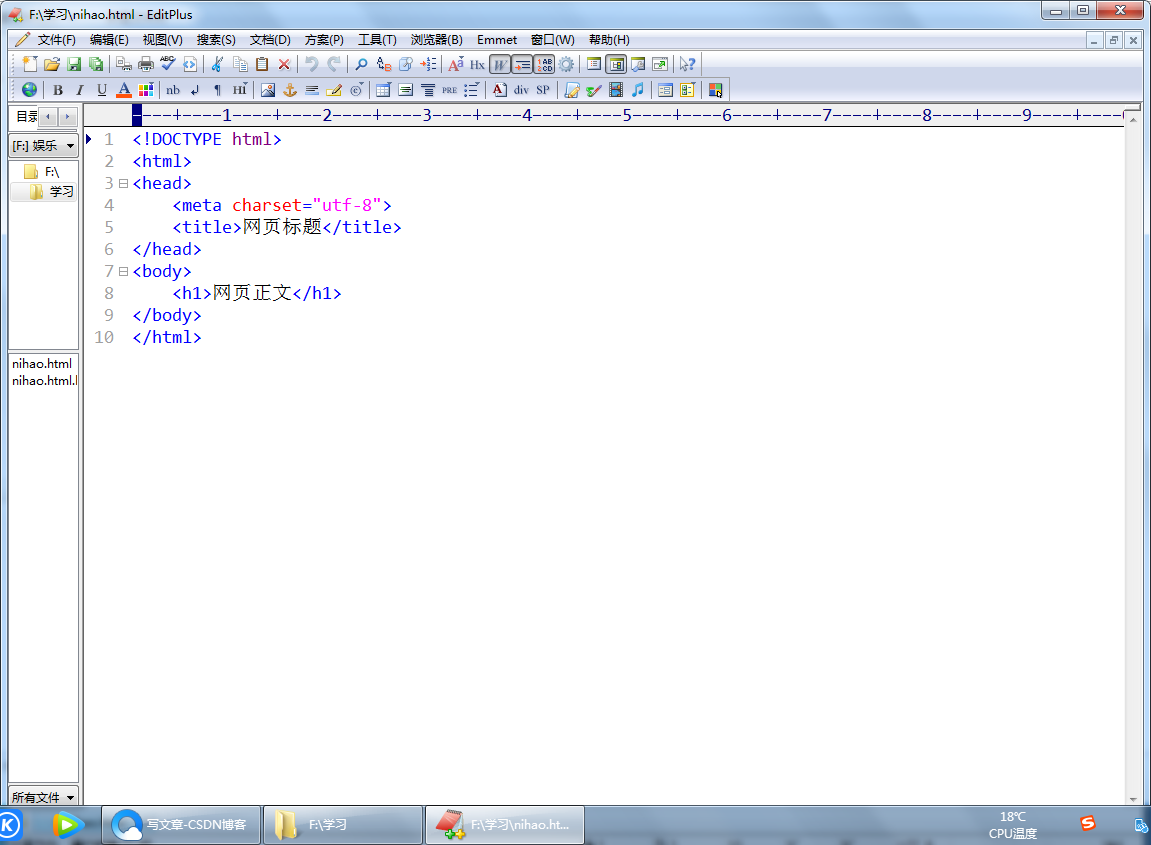The width and height of the screenshot is (1151, 845).
Task: Insert film strip media icon
Action: tap(616, 90)
